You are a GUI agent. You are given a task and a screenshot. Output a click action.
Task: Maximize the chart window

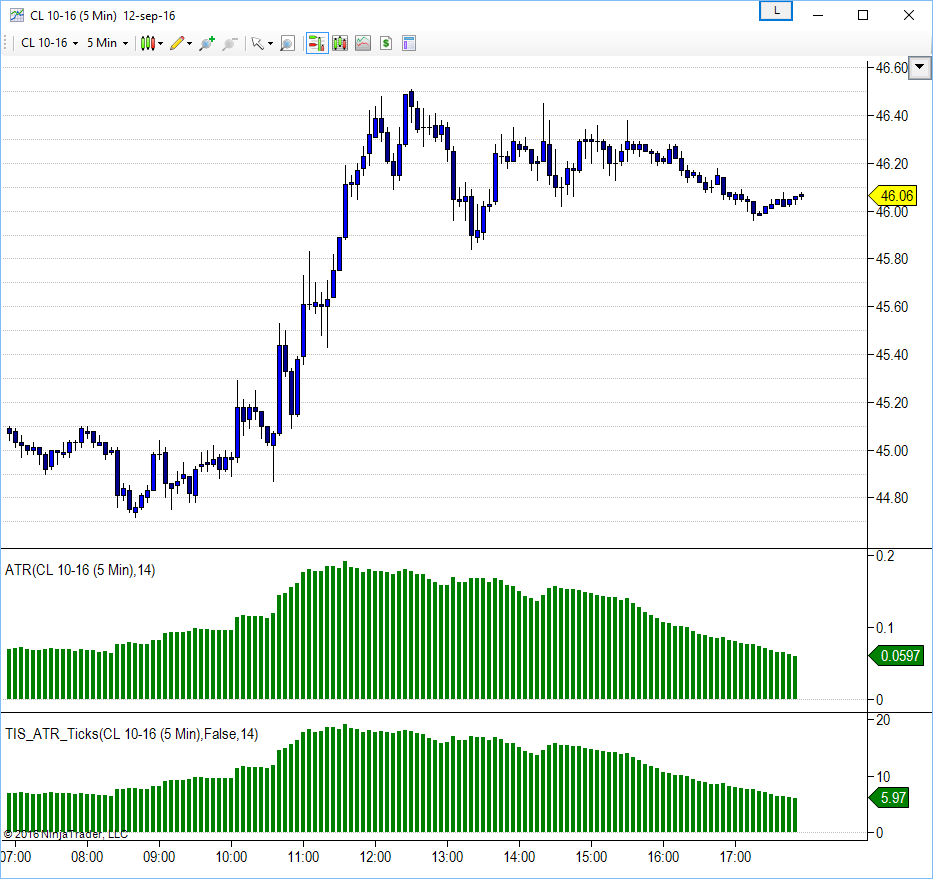point(863,15)
